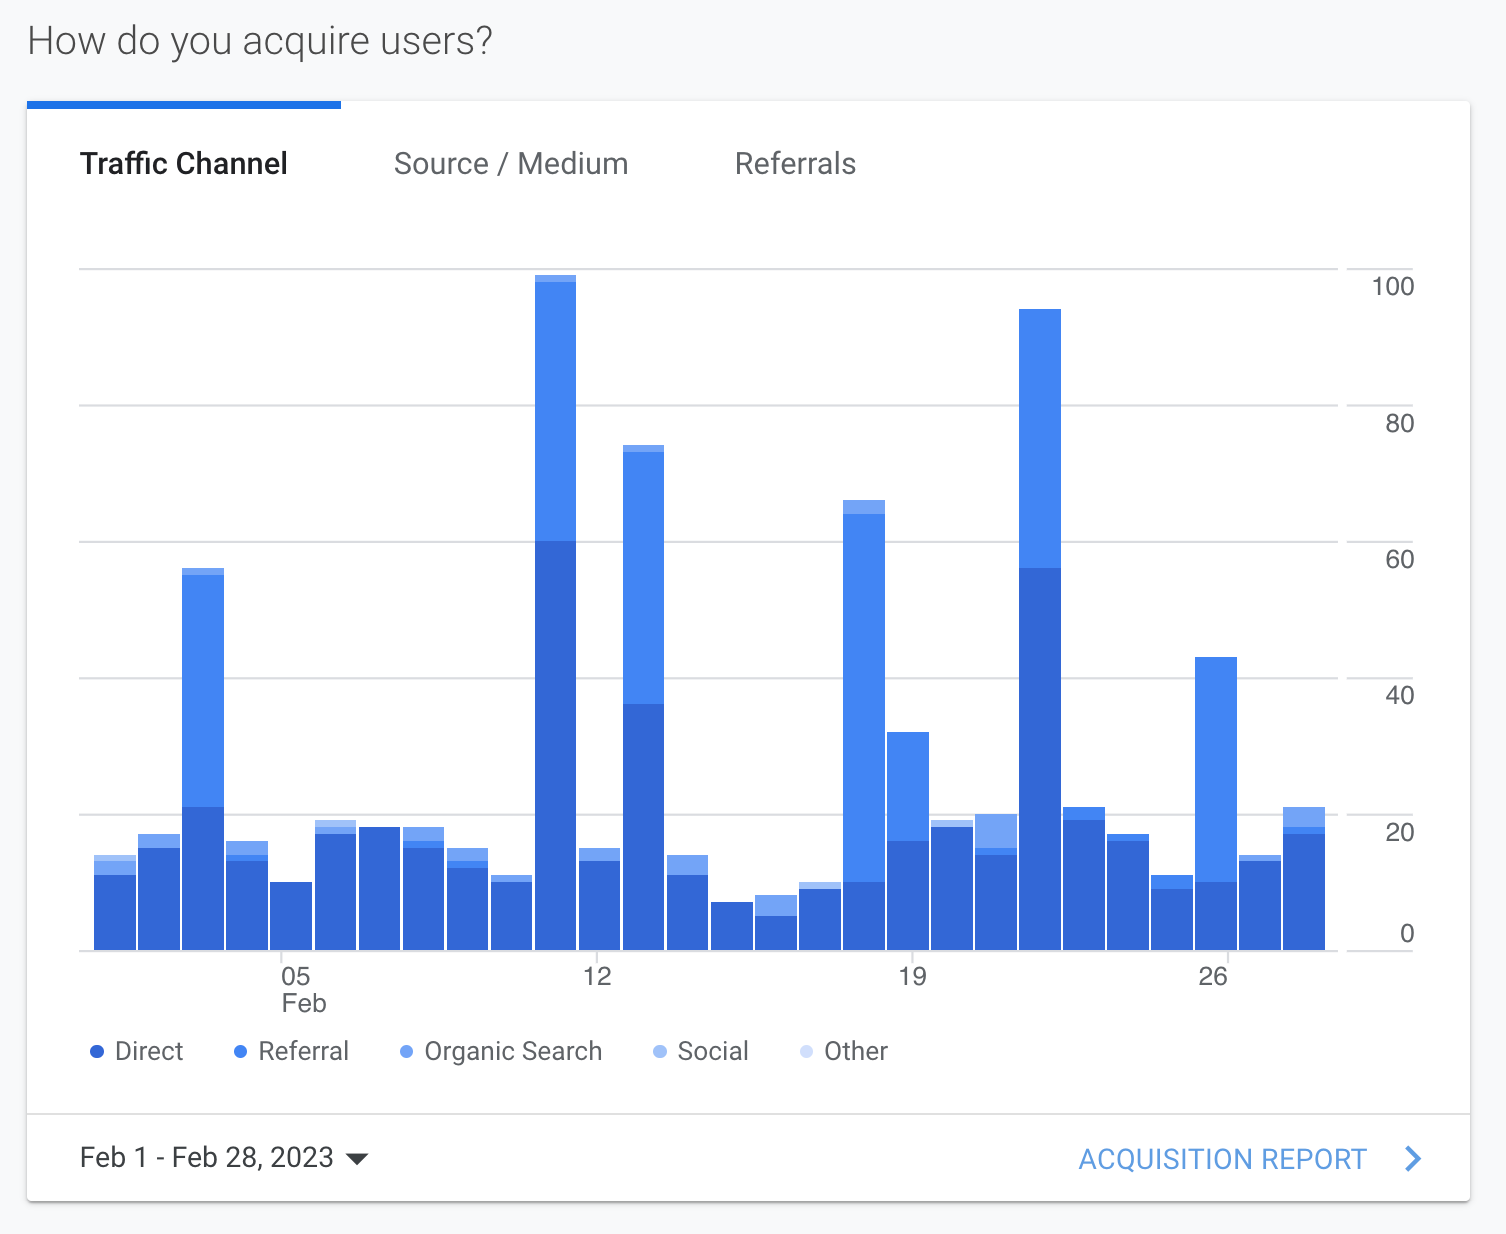Click the Direct legend color dot
The width and height of the screenshot is (1506, 1234).
pyautogui.click(x=97, y=1052)
